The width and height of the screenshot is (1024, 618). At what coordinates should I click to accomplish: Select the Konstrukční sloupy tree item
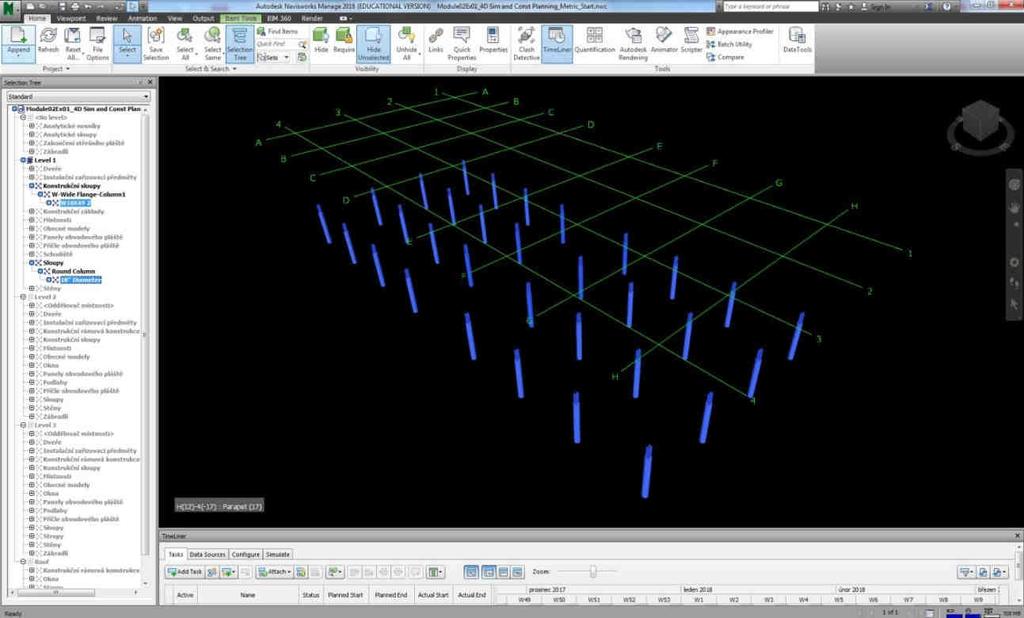coord(72,186)
